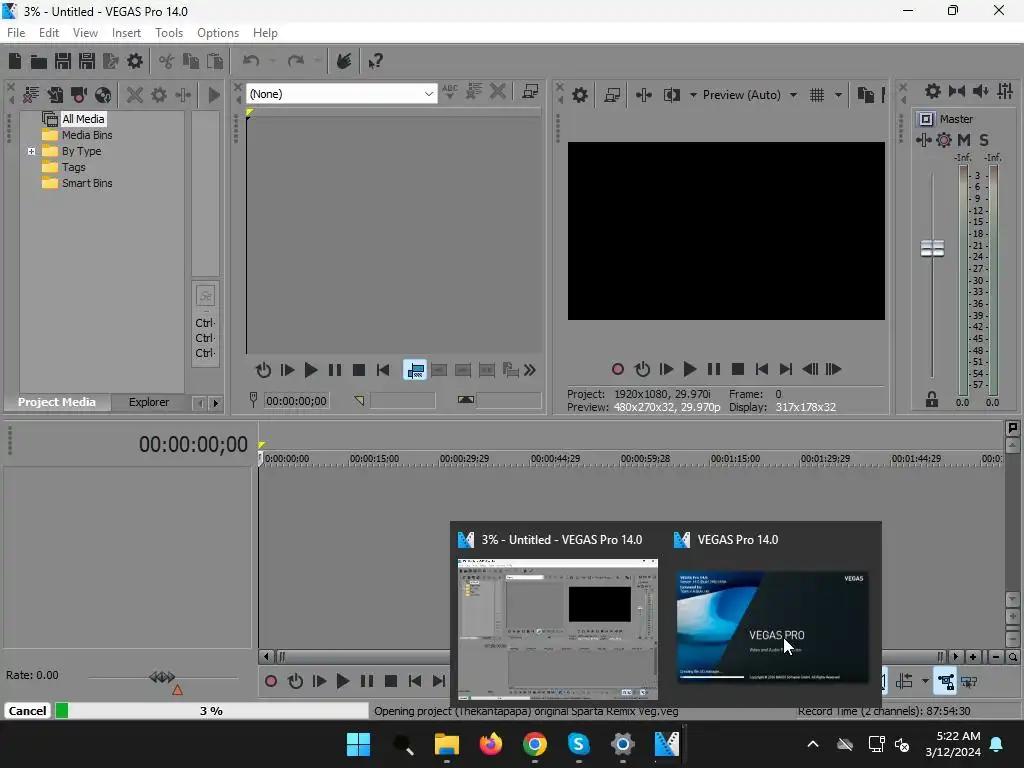
Task: Click Remove Selected Media X icon
Action: coord(135,95)
